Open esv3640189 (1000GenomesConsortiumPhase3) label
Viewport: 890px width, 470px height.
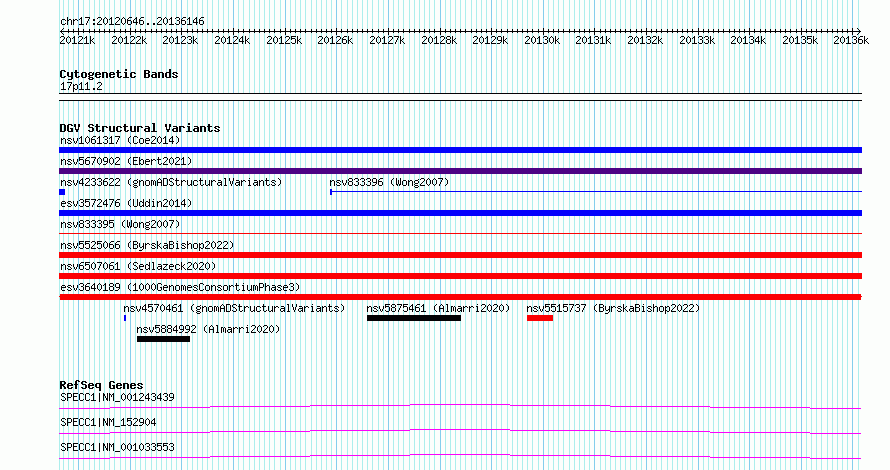coord(180,287)
